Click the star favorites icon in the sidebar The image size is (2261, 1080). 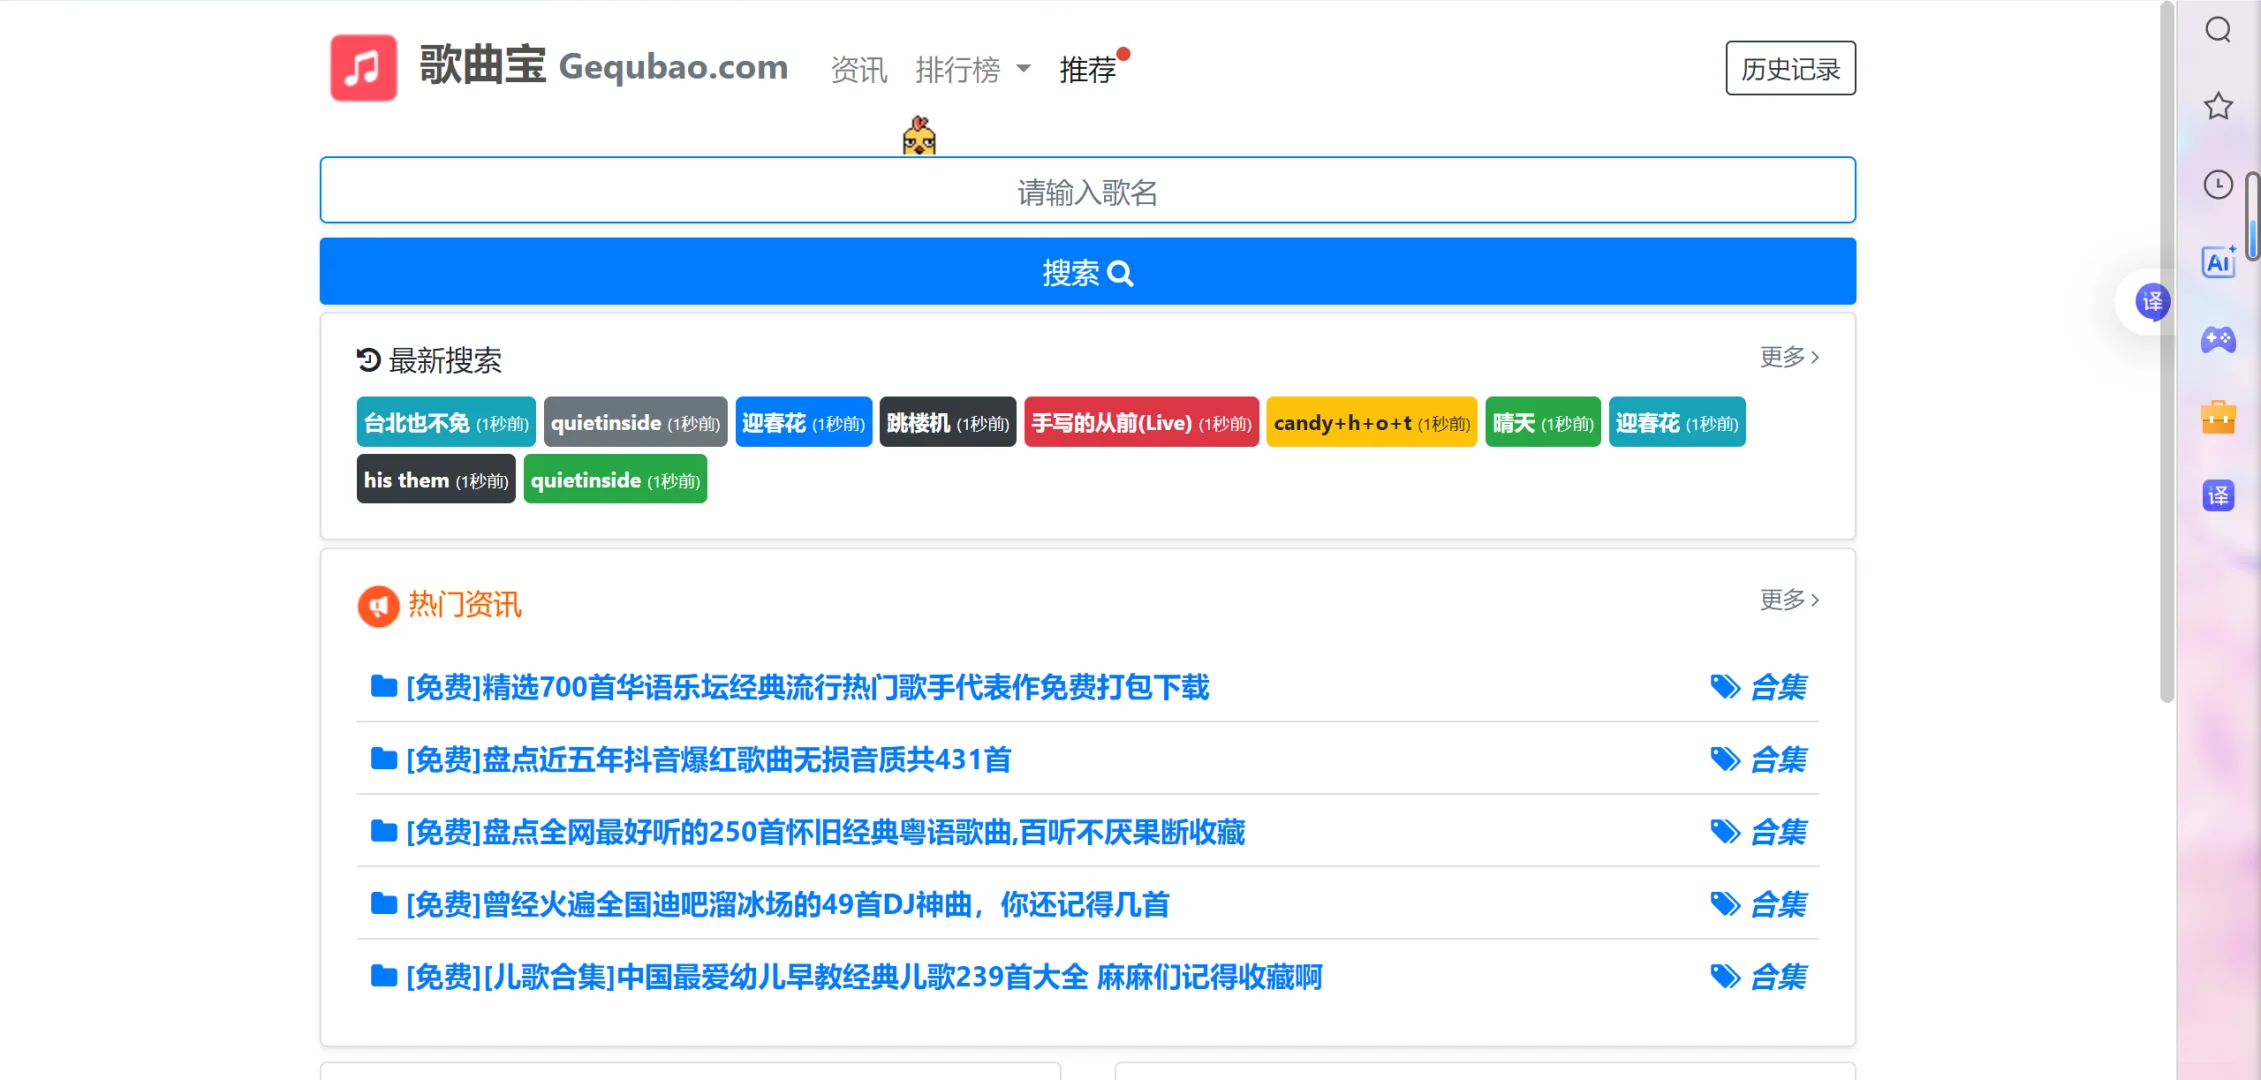click(x=2218, y=106)
